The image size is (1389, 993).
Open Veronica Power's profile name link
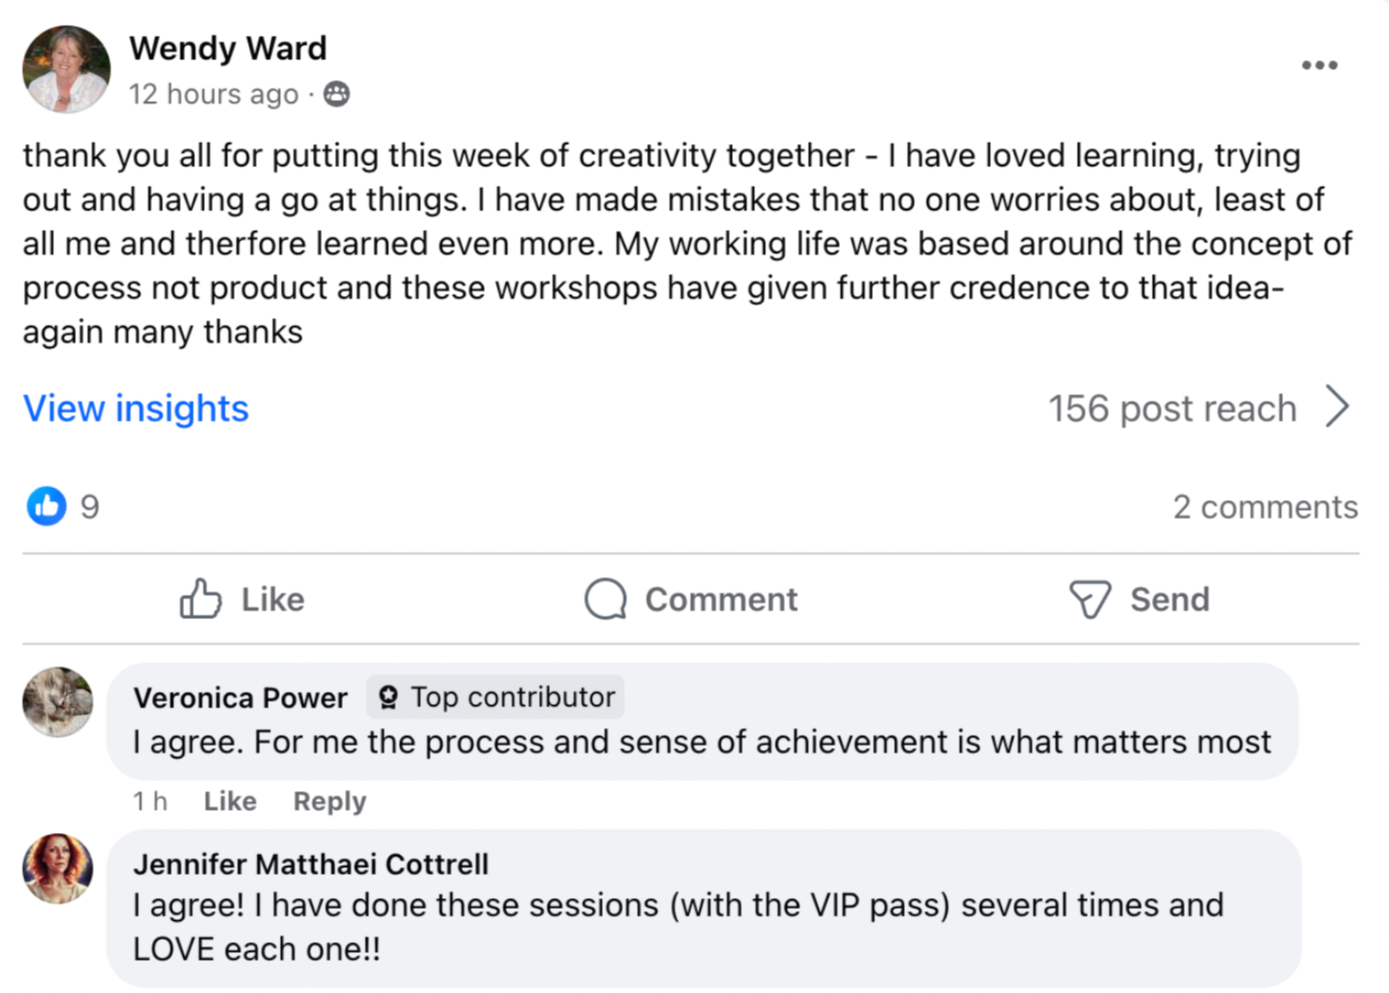(240, 697)
